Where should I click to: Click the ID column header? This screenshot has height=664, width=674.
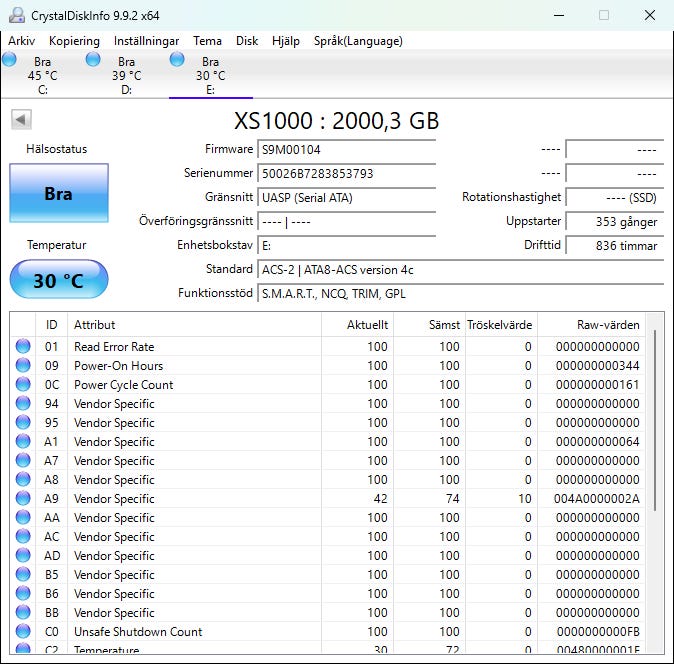point(51,324)
